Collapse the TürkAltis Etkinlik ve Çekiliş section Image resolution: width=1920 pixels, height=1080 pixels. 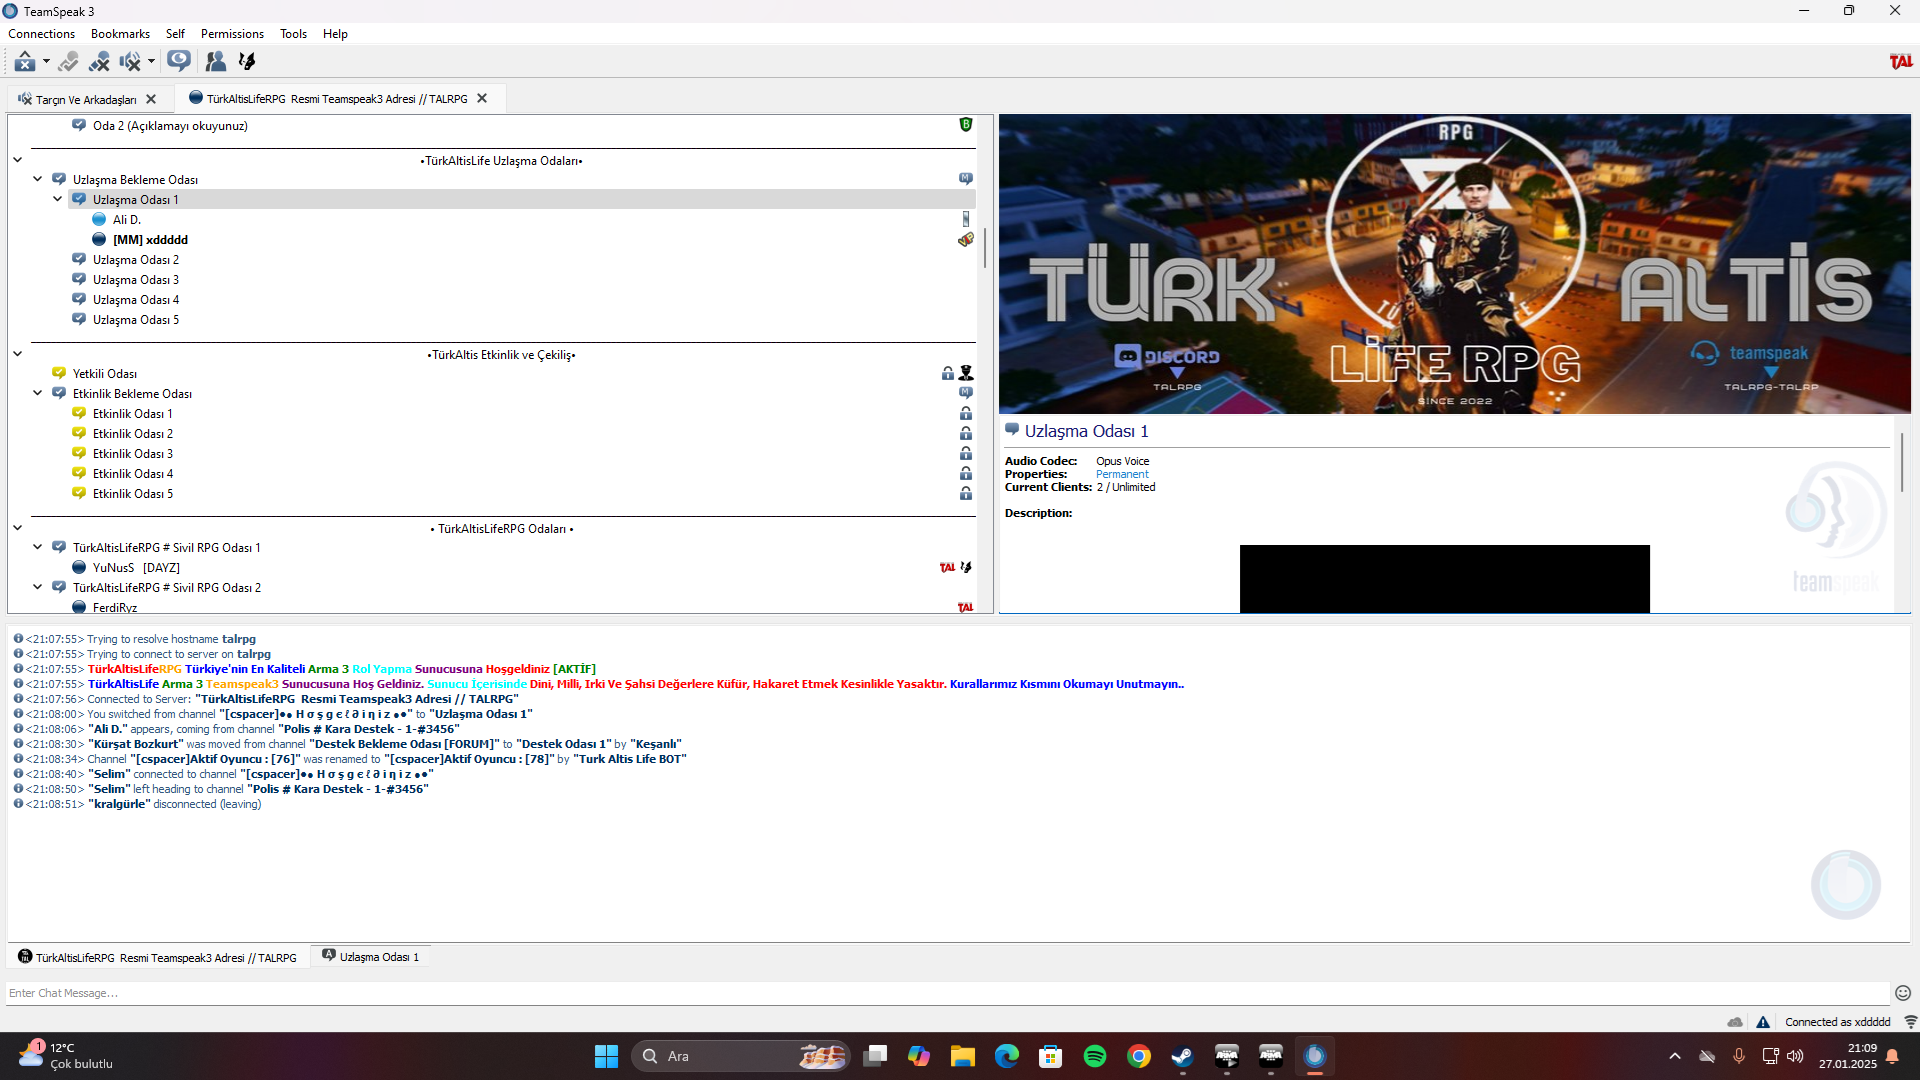(x=18, y=354)
